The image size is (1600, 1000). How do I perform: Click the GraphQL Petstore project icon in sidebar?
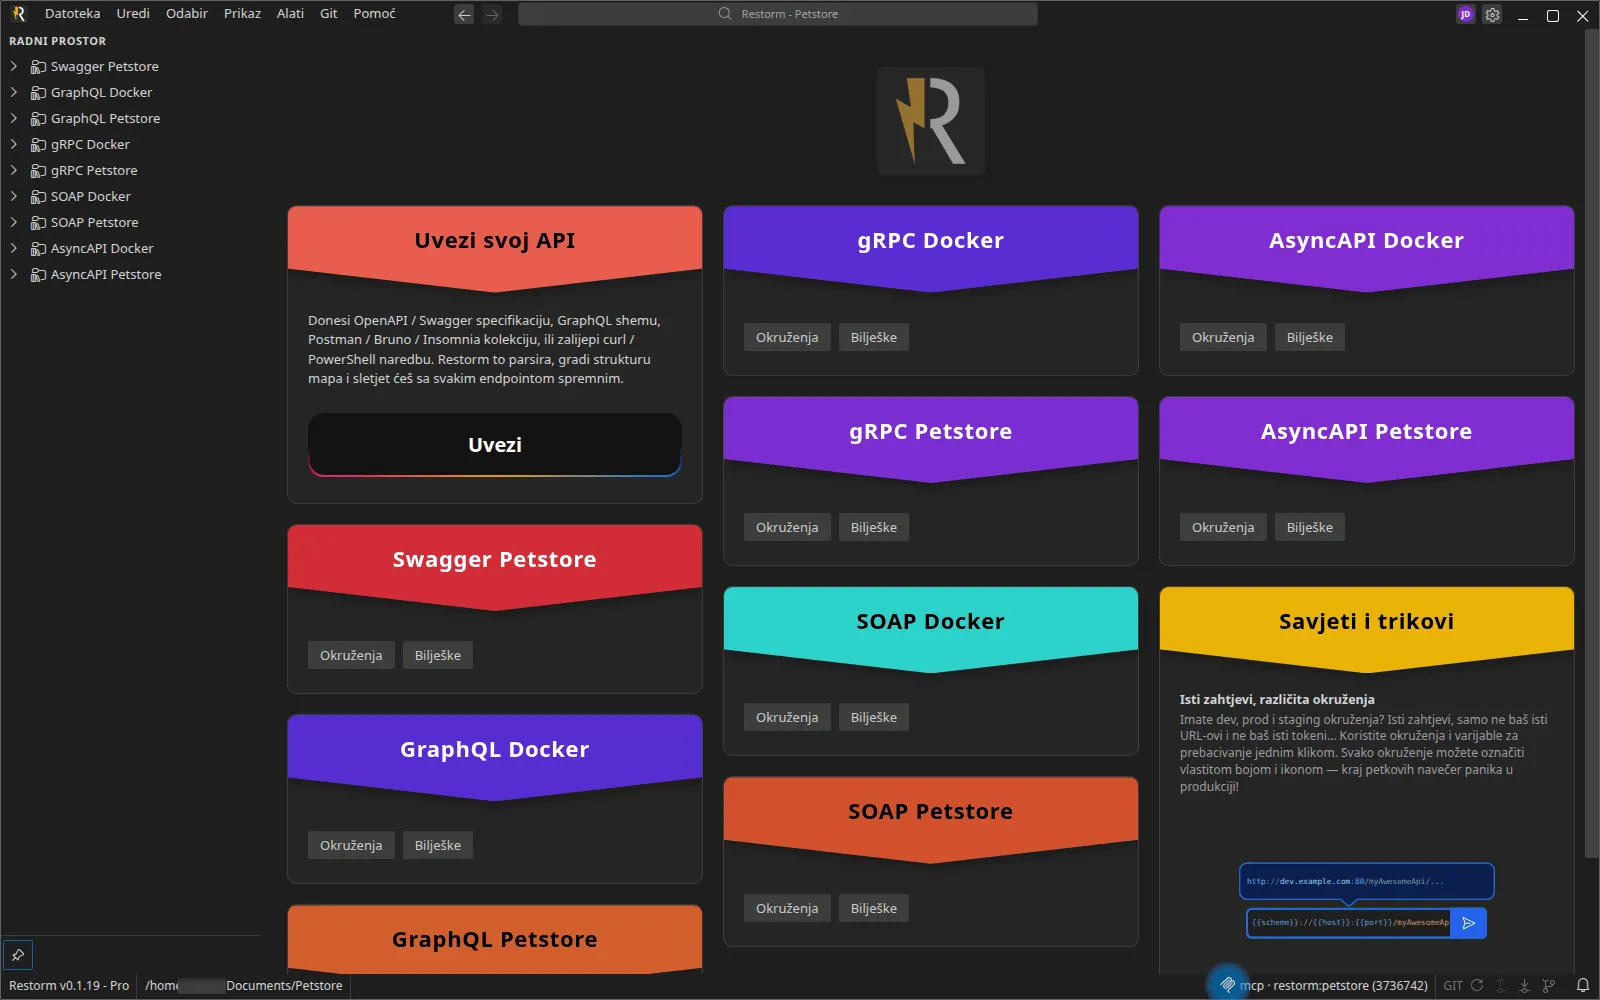click(38, 119)
